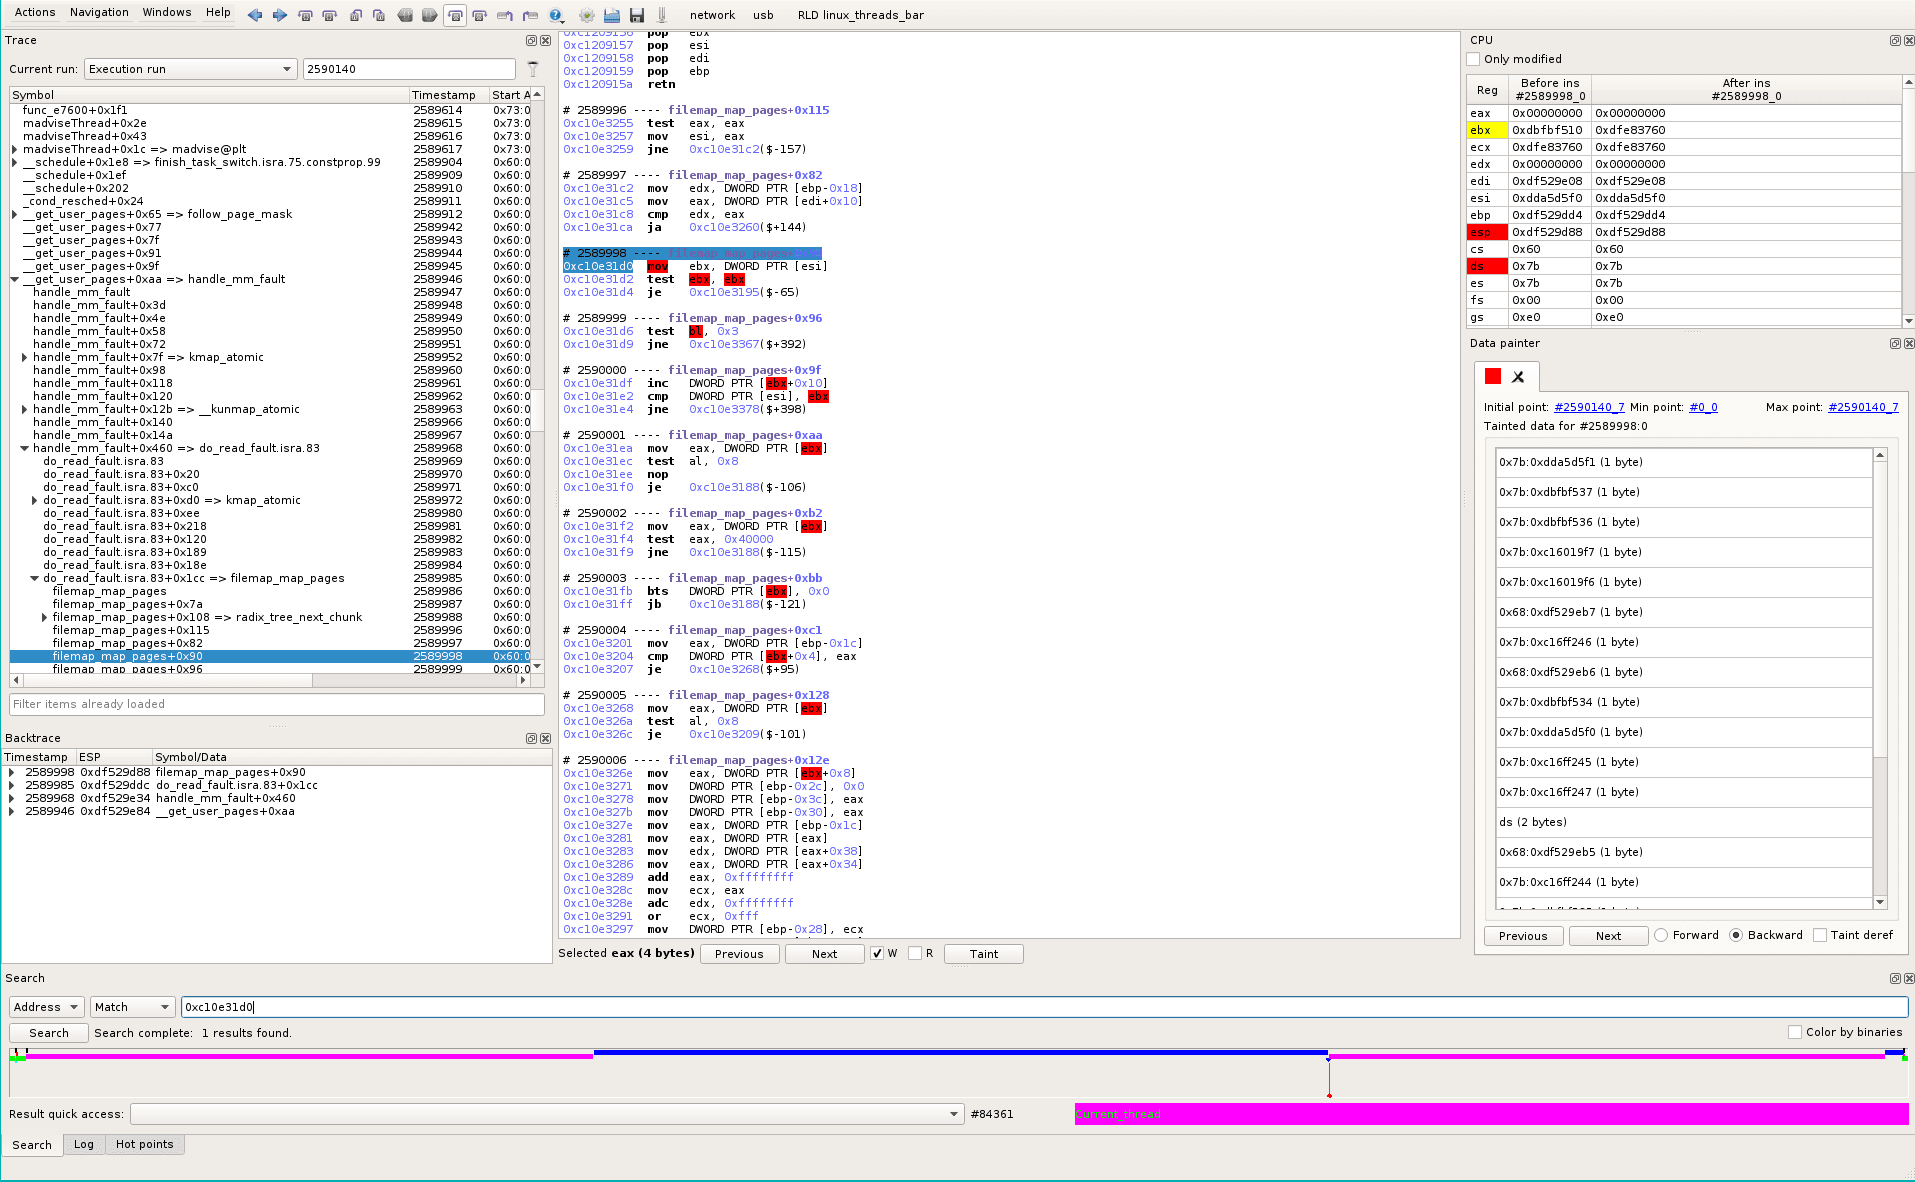
Task: Open the Navigation menu
Action: pos(99,12)
